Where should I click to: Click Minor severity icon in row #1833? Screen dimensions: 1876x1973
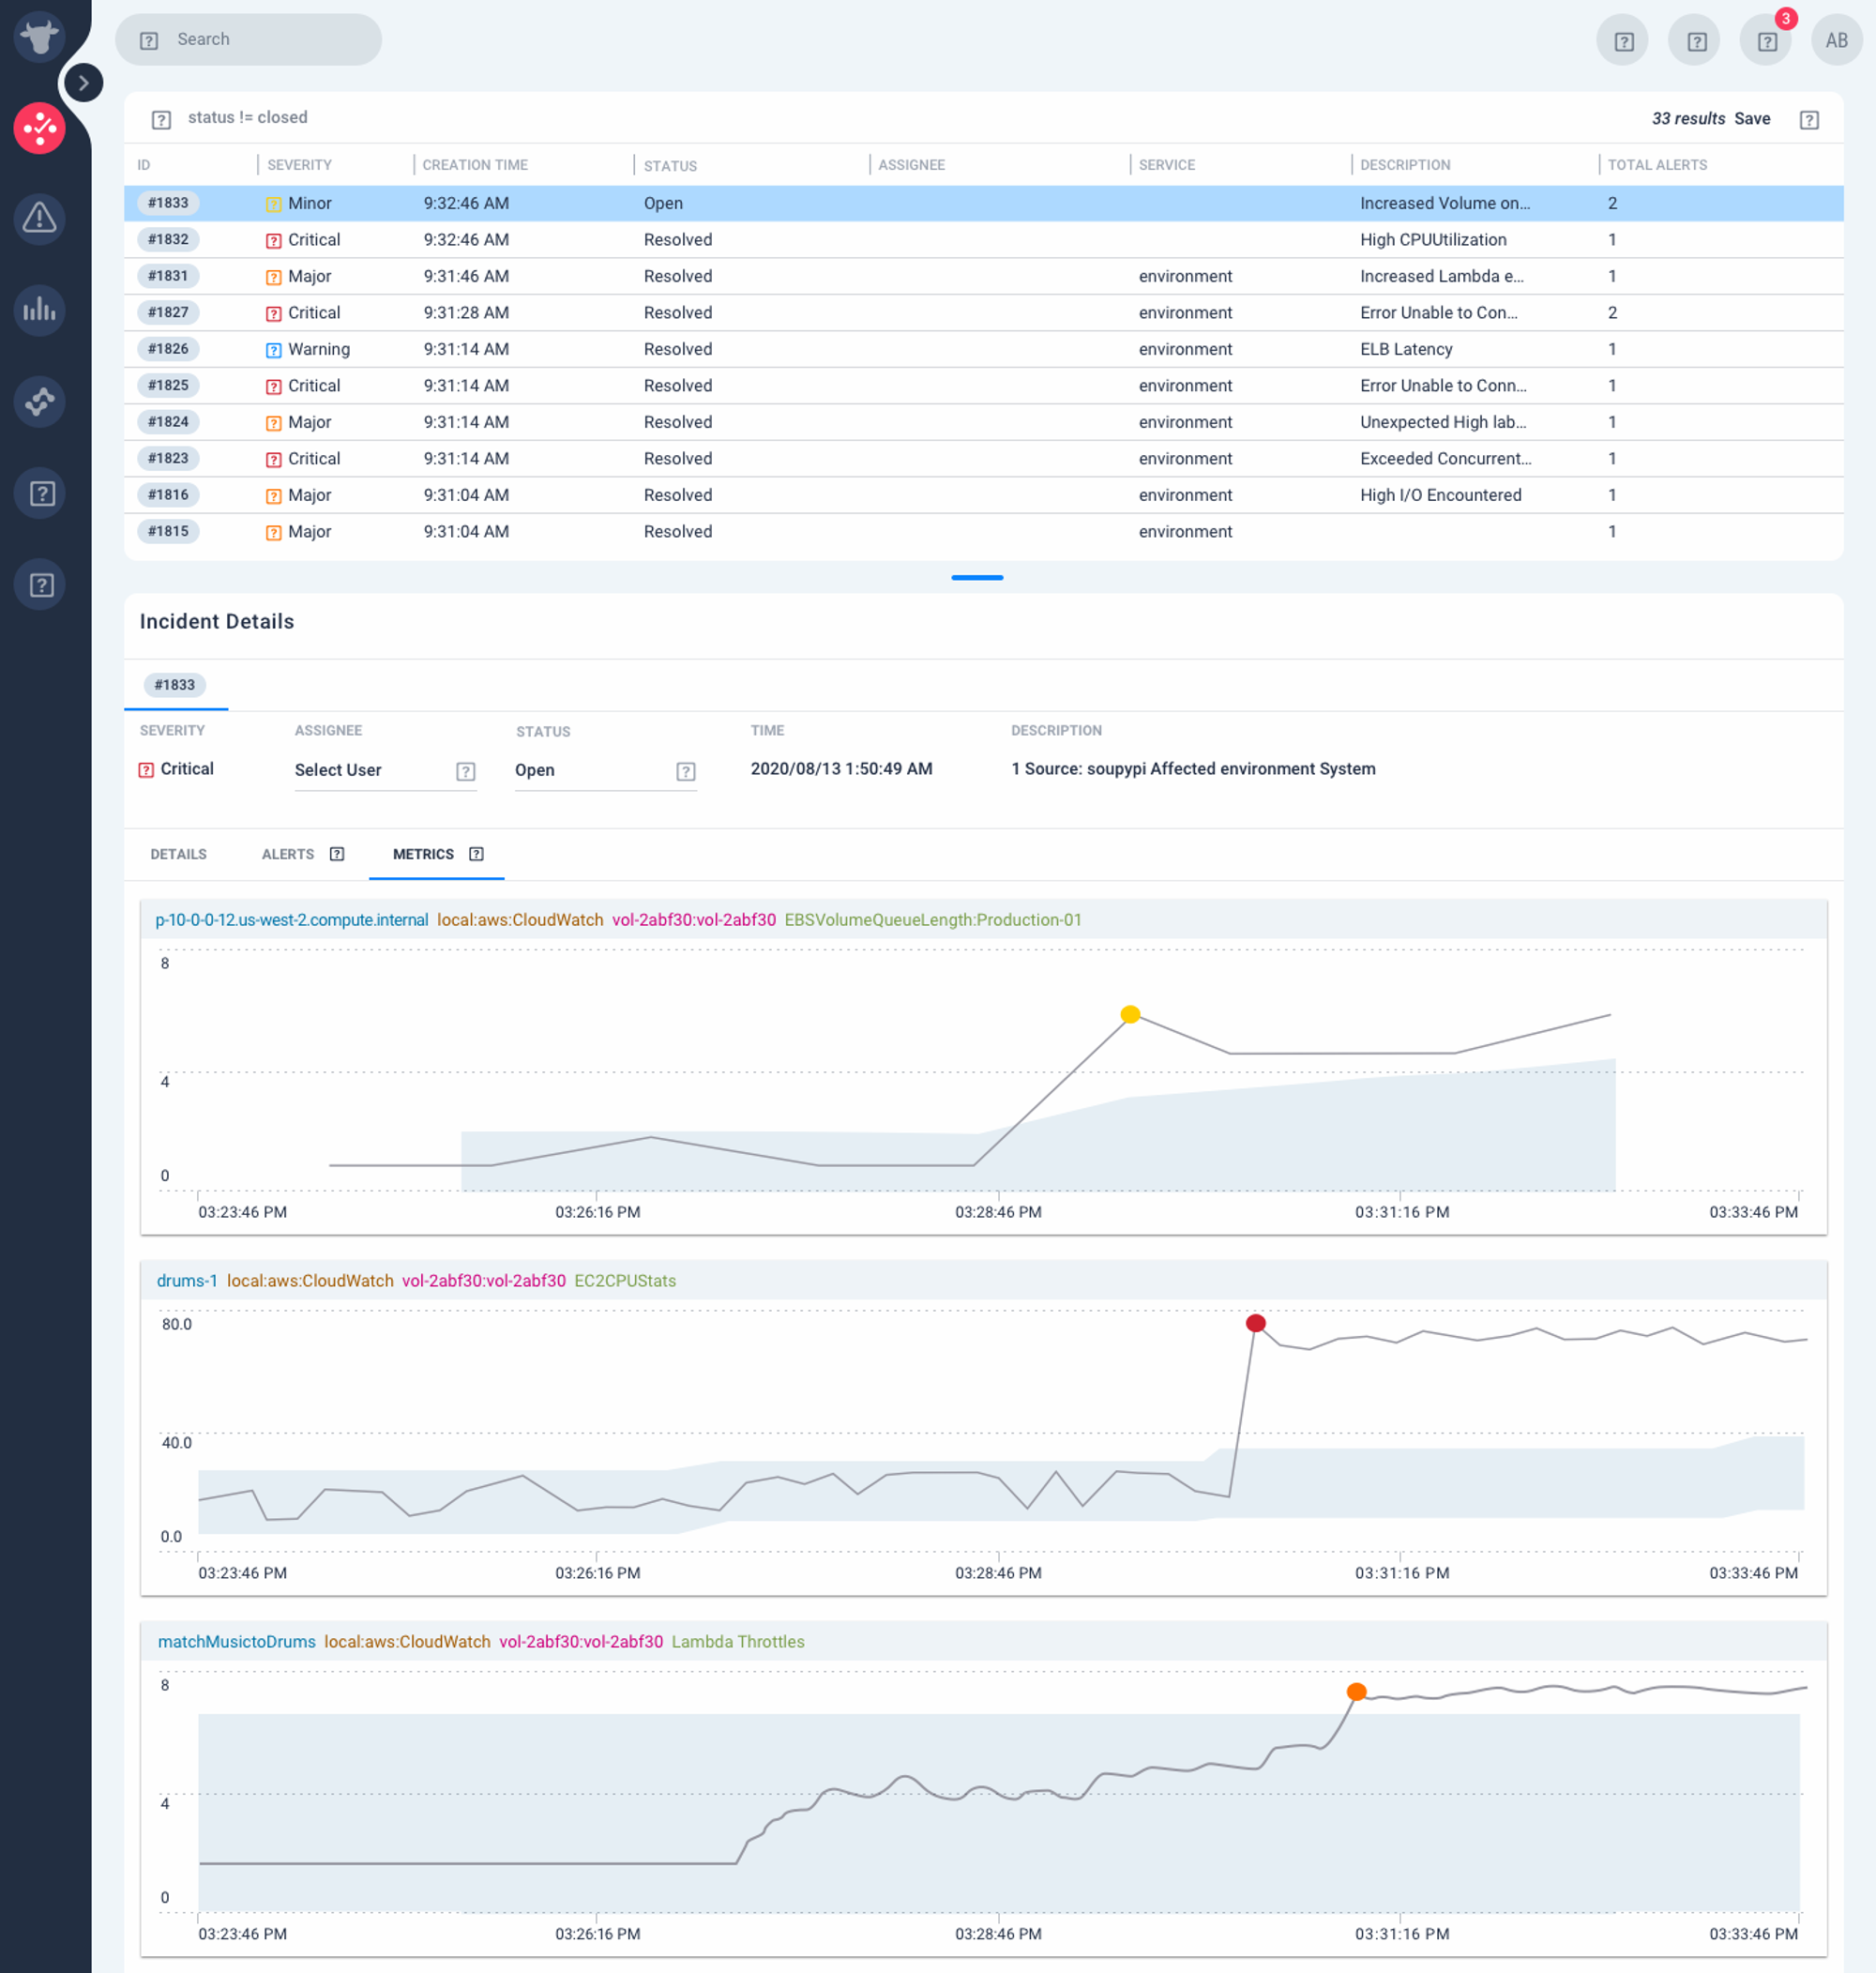click(x=273, y=204)
